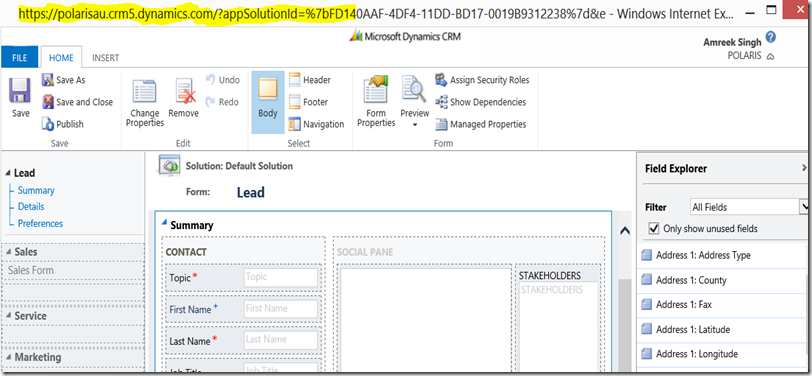Viewport: 812px width, 376px height.
Task: Open Managed Properties
Action: click(x=481, y=124)
